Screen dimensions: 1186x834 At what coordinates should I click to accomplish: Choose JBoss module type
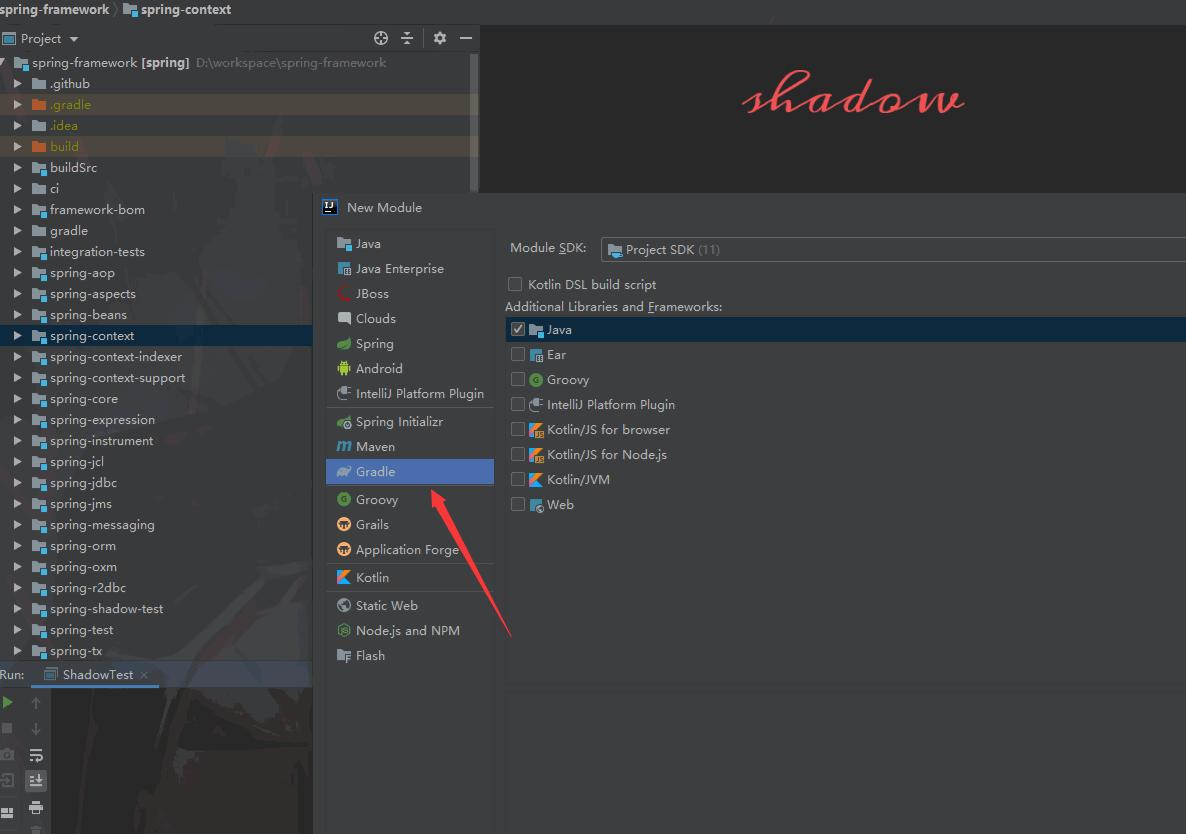[x=410, y=293]
